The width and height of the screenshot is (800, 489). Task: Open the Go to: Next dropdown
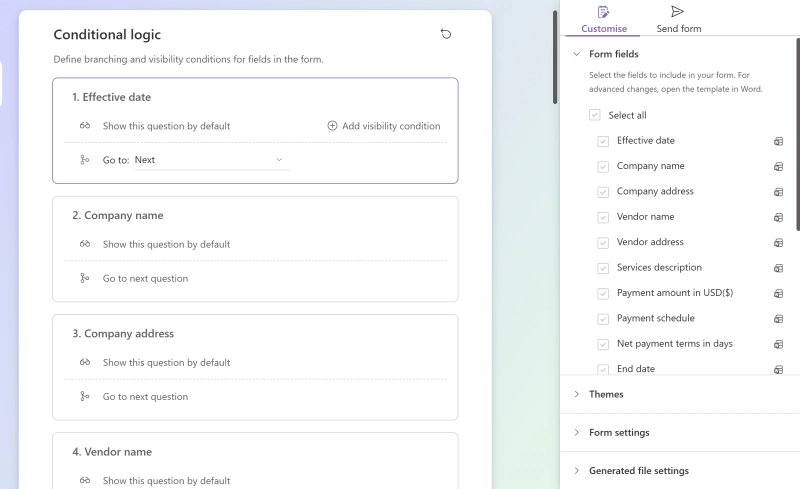212,160
